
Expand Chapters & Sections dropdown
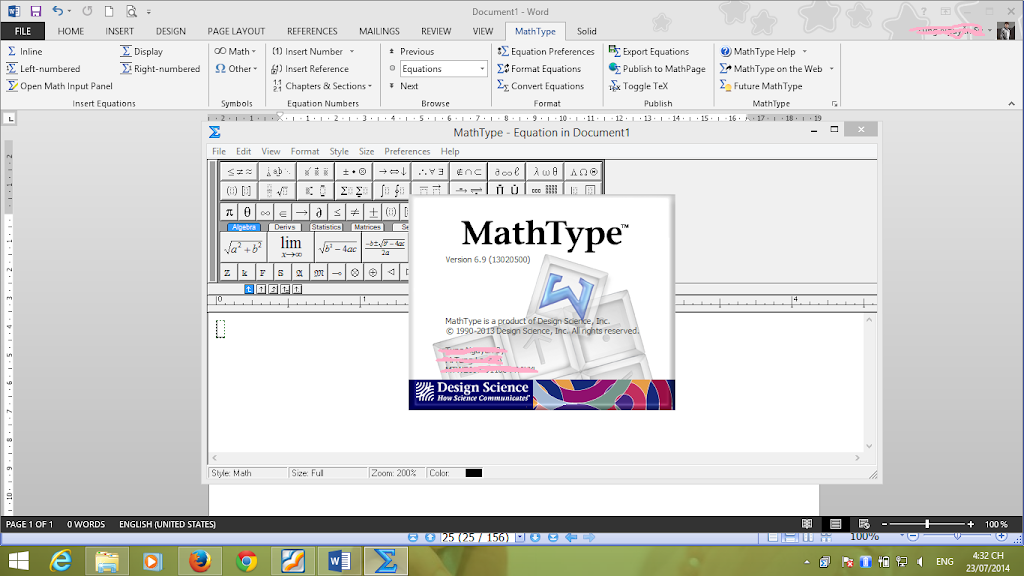pos(322,86)
